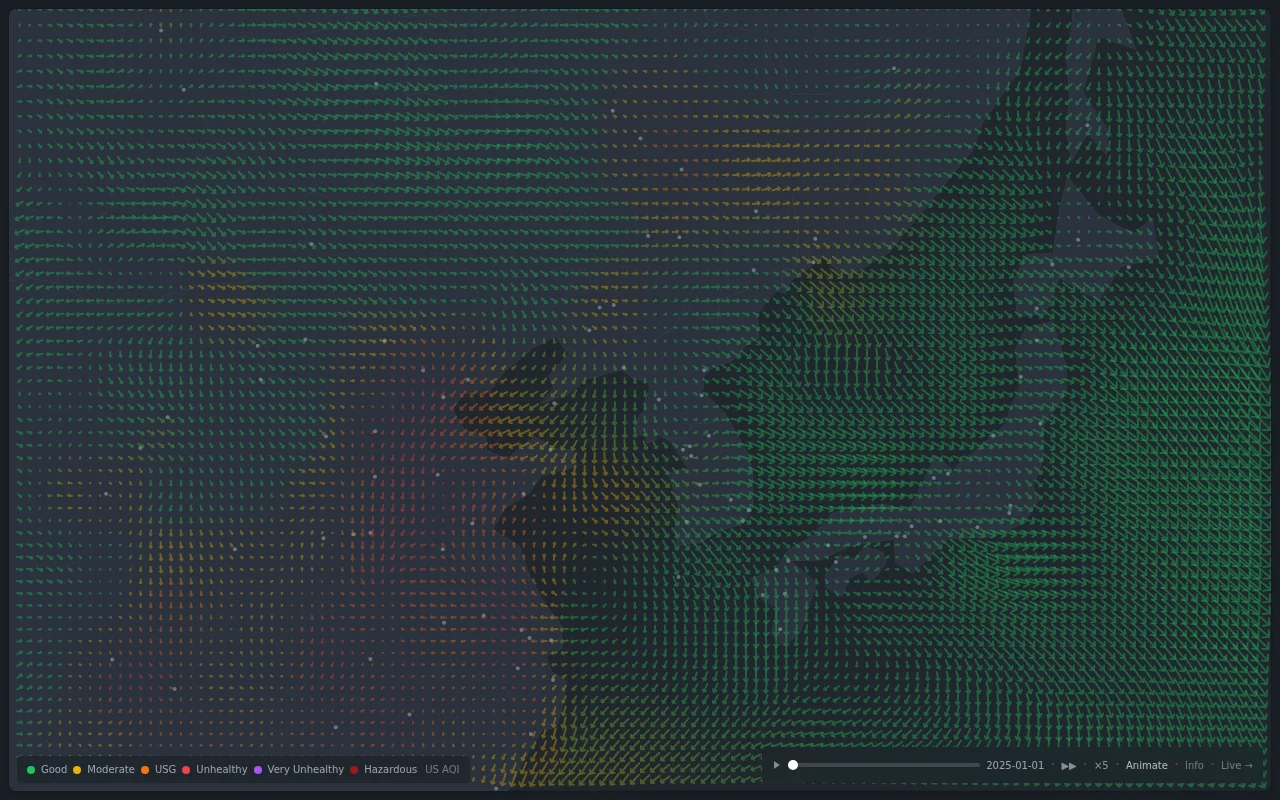This screenshot has width=1280, height=800.
Task: Click the Very Unhealthy legend text
Action: [305, 770]
